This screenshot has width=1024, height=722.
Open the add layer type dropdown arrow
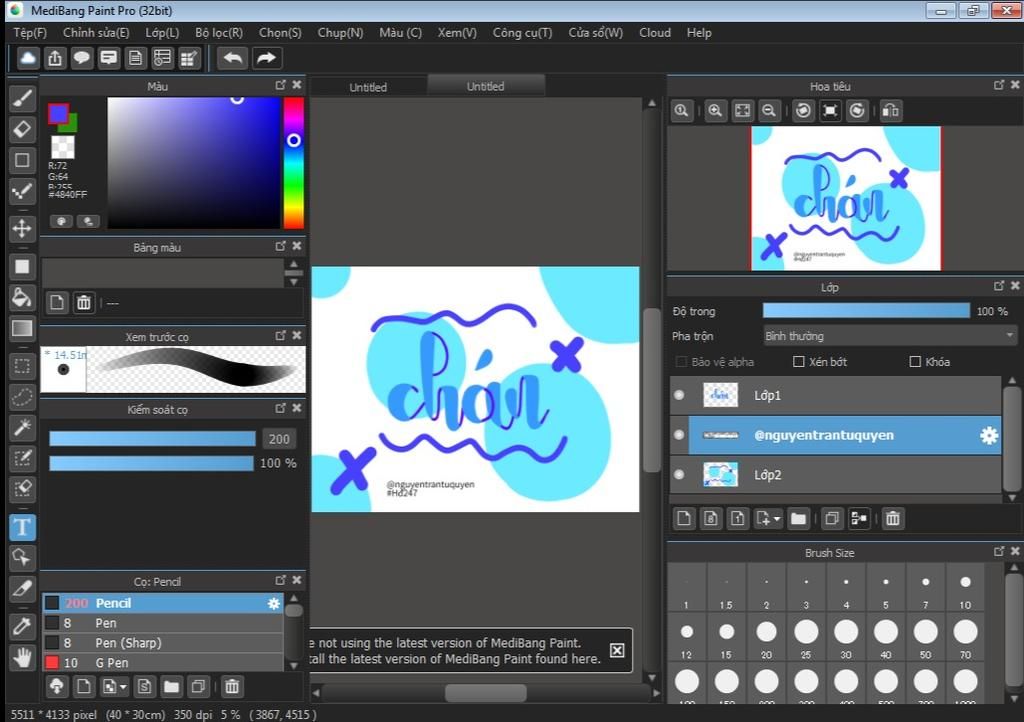coord(776,519)
